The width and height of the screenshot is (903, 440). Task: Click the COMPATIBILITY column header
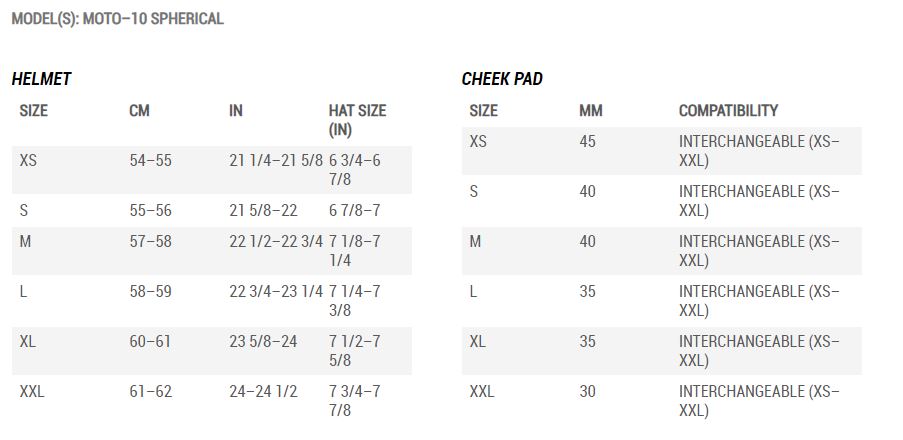tap(729, 111)
